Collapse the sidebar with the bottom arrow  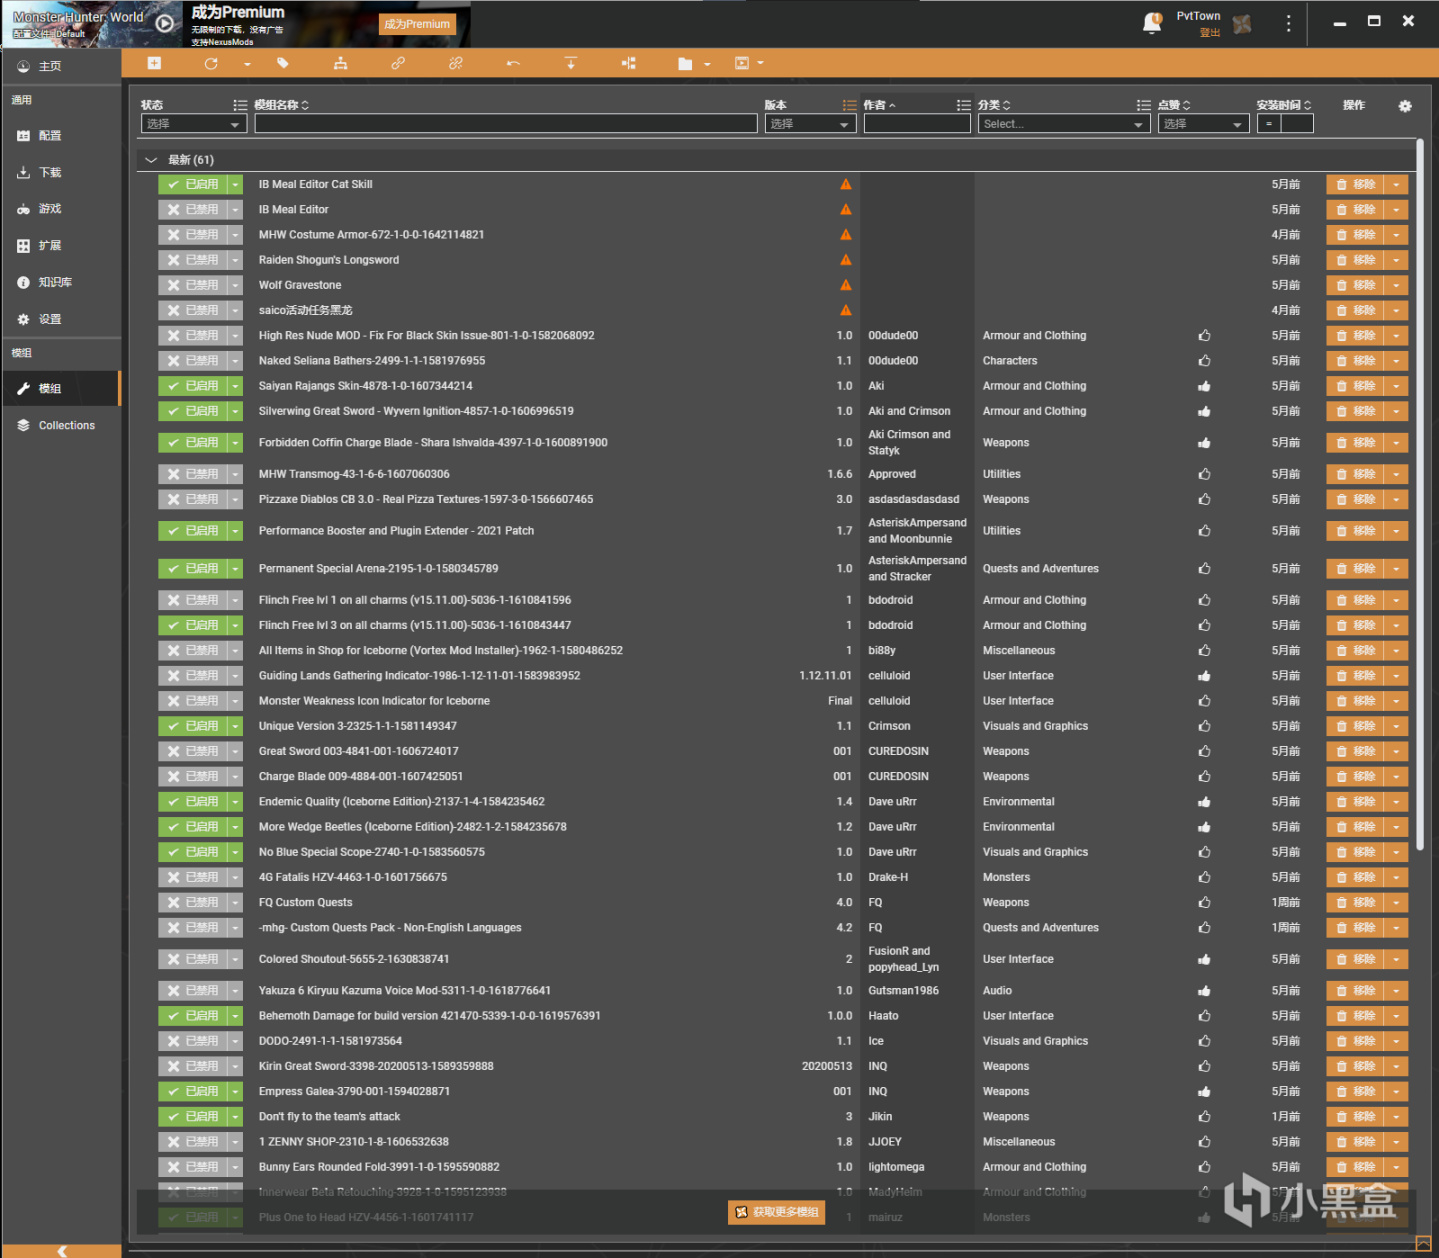(62, 1250)
